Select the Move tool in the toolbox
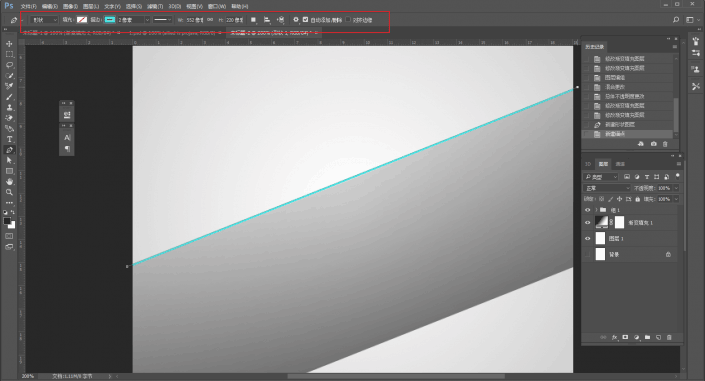Image resolution: width=705 pixels, height=381 pixels. [x=9, y=44]
